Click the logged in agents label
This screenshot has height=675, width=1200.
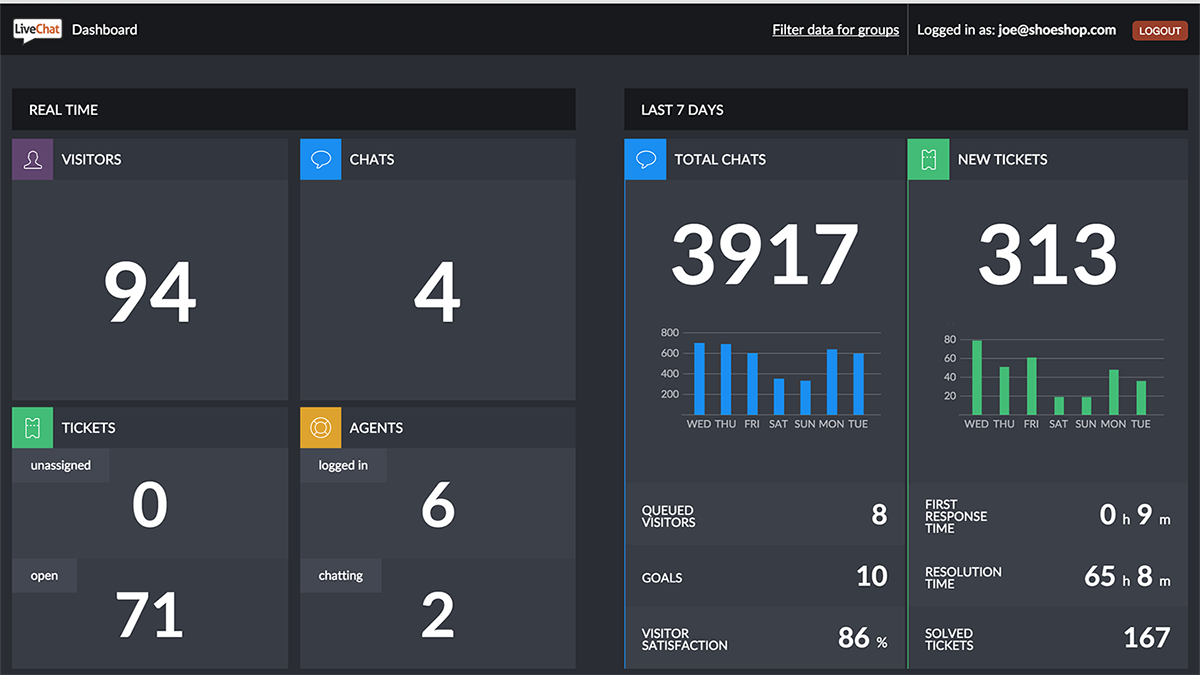point(343,466)
